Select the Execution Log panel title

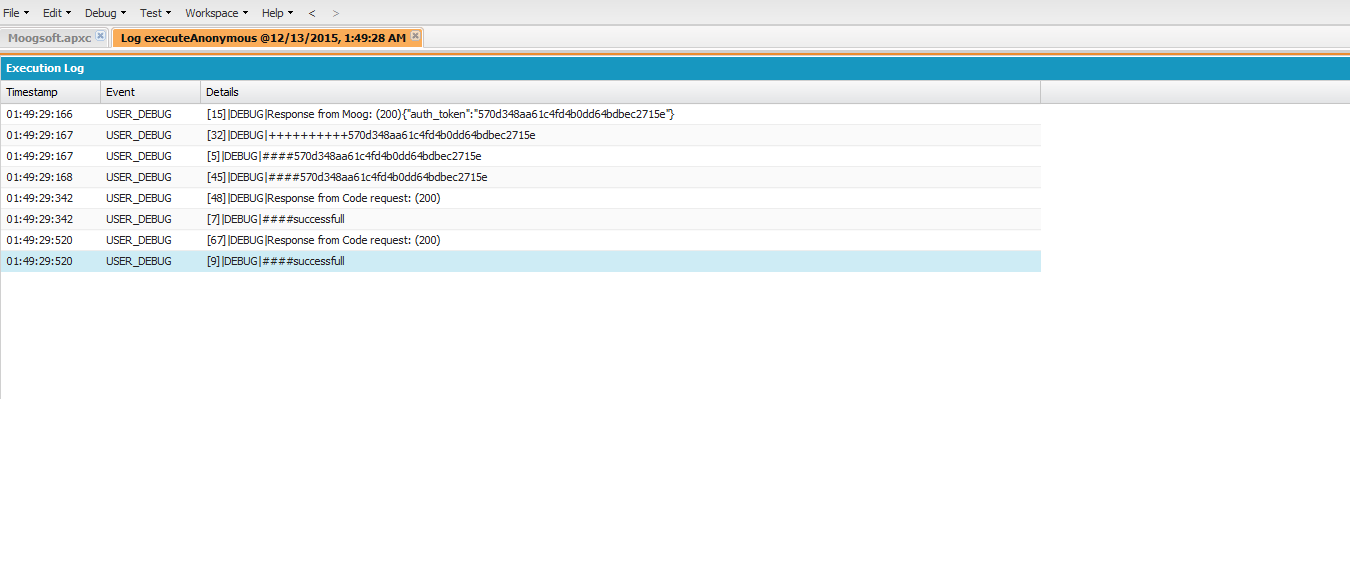pos(45,68)
